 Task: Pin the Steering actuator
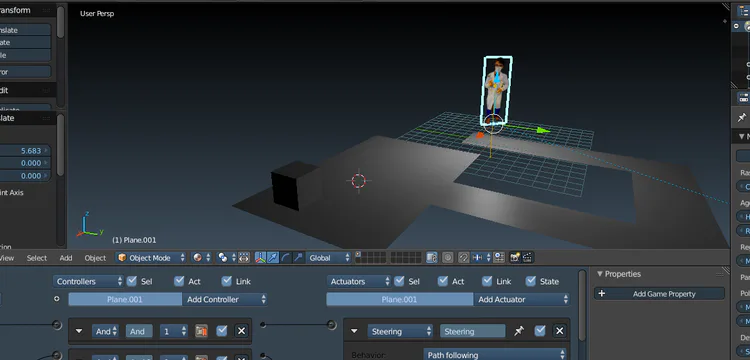tap(519, 331)
